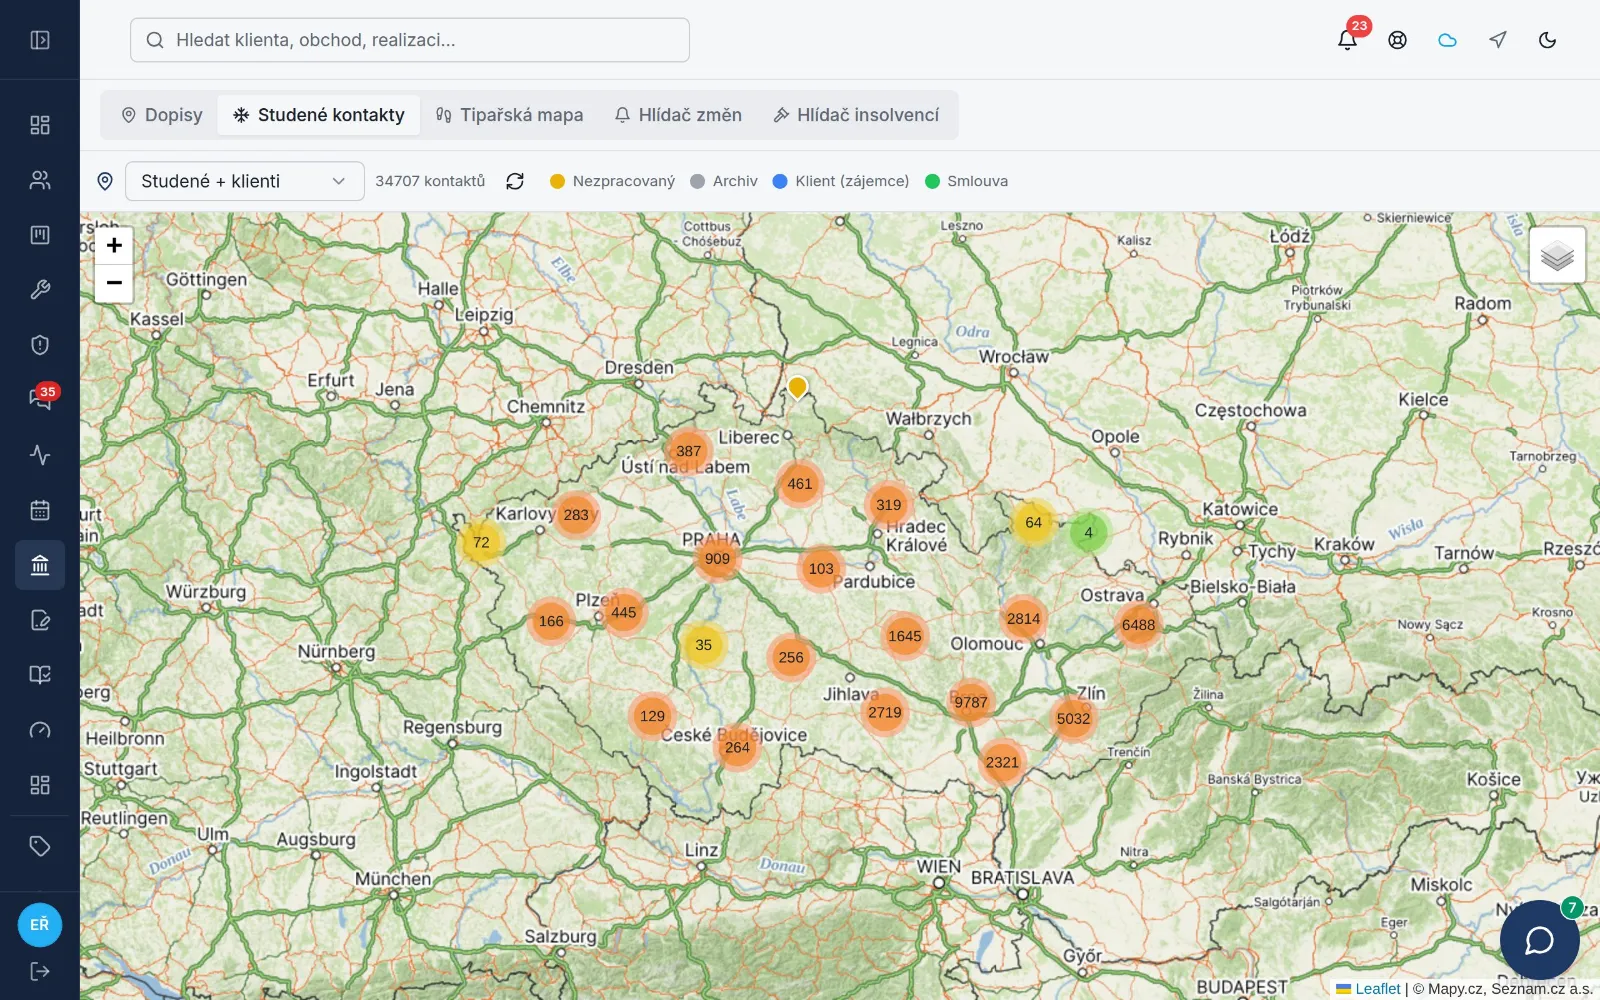
Task: Click the EŘ user avatar
Action: point(40,924)
